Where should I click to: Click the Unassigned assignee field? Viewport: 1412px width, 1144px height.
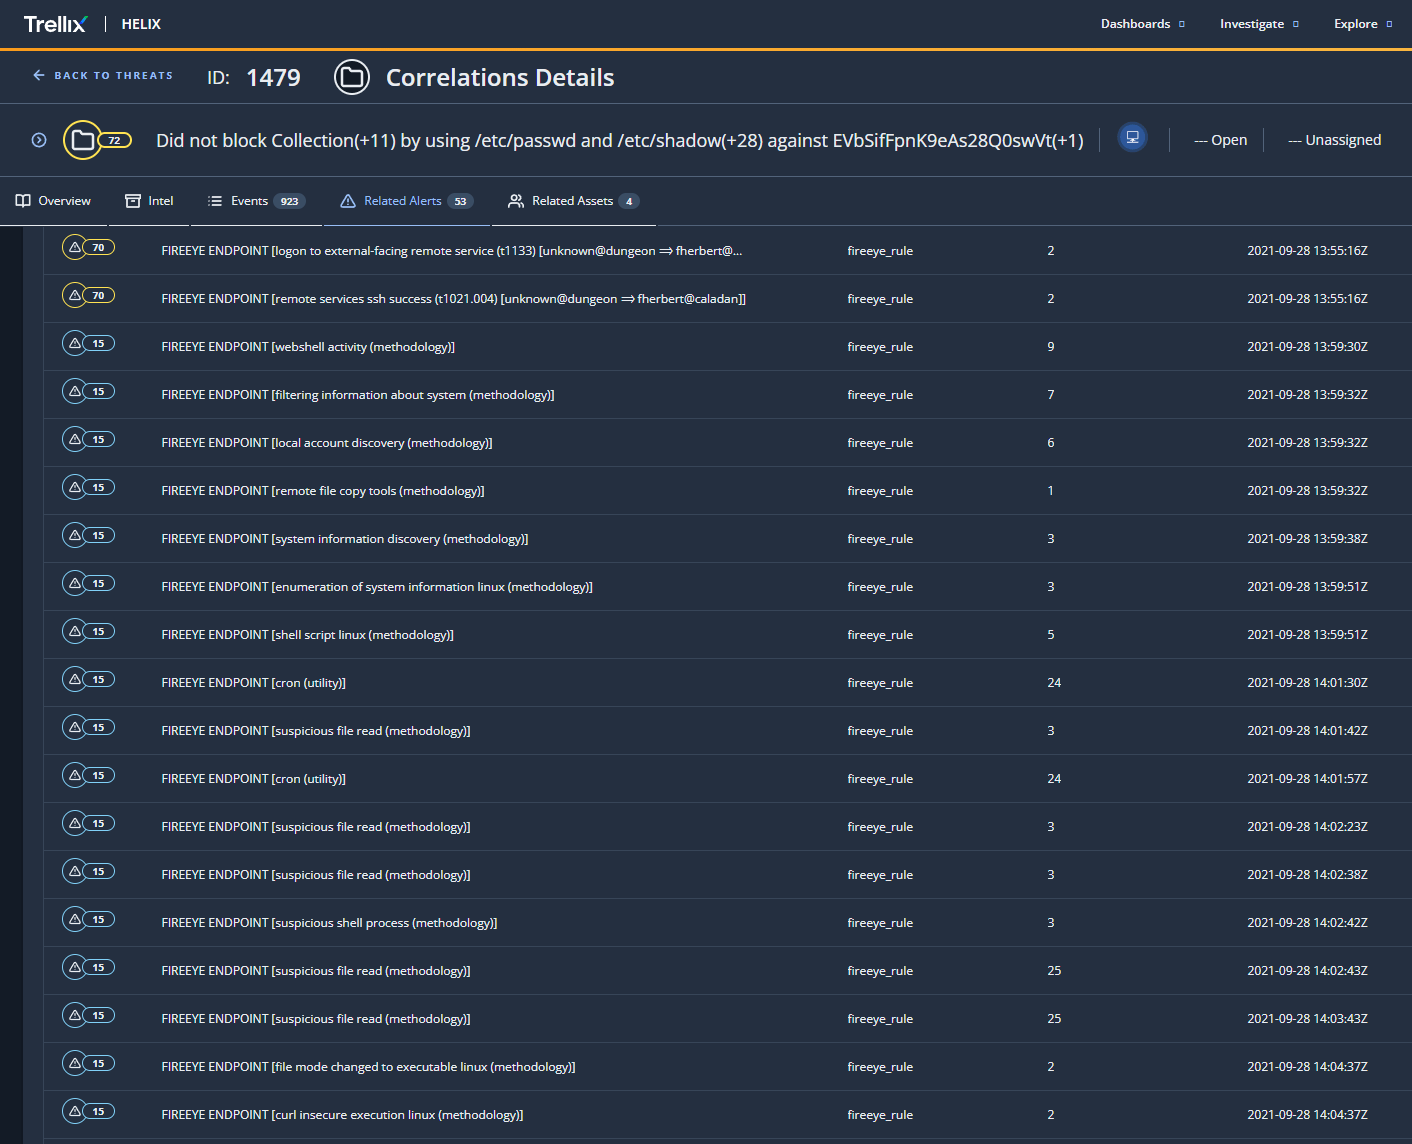(1334, 140)
